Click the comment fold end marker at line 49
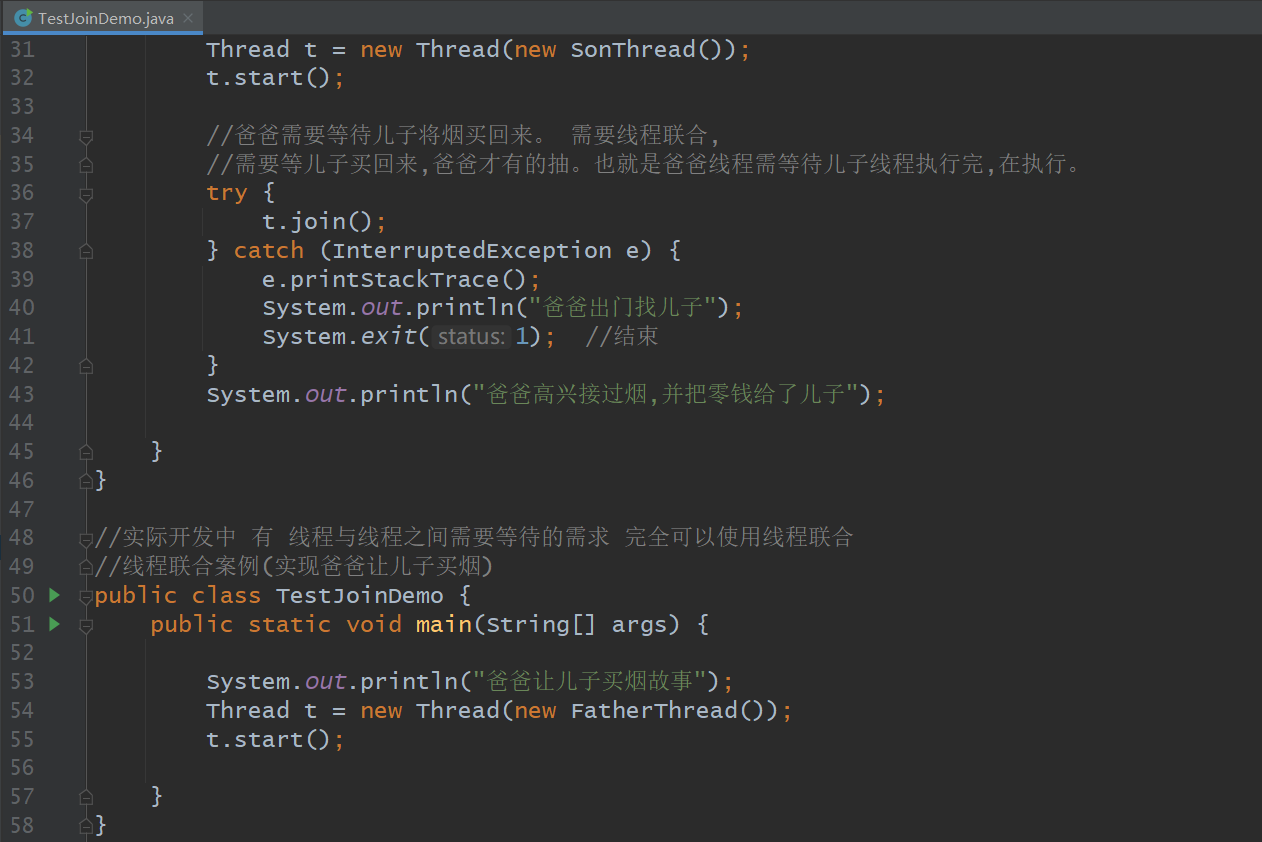Screen dimensions: 1262x842 click(x=86, y=567)
